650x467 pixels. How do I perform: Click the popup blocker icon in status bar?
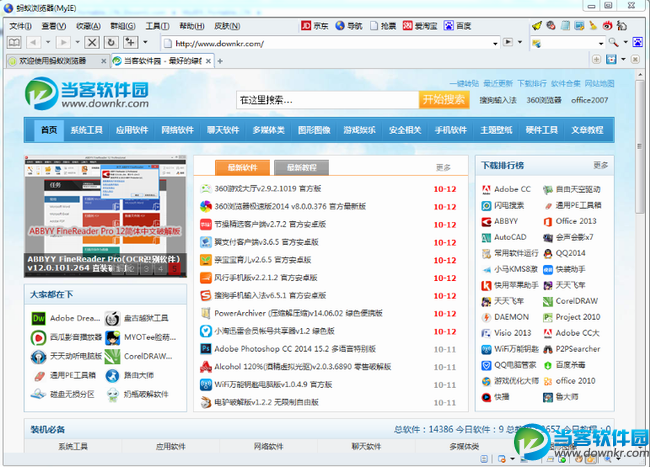tap(502, 459)
